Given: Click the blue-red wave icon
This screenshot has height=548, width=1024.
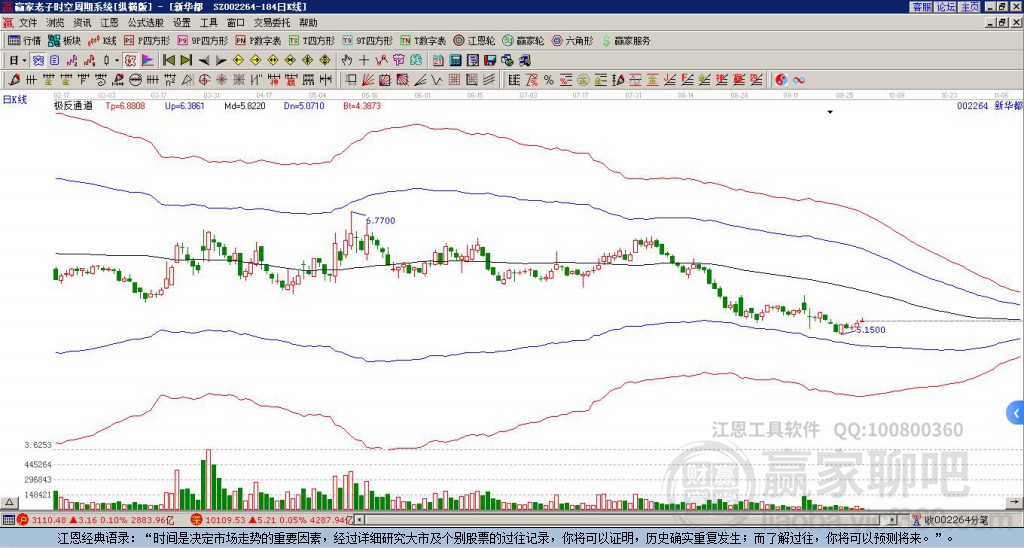Looking at the screenshot, I should (799, 80).
